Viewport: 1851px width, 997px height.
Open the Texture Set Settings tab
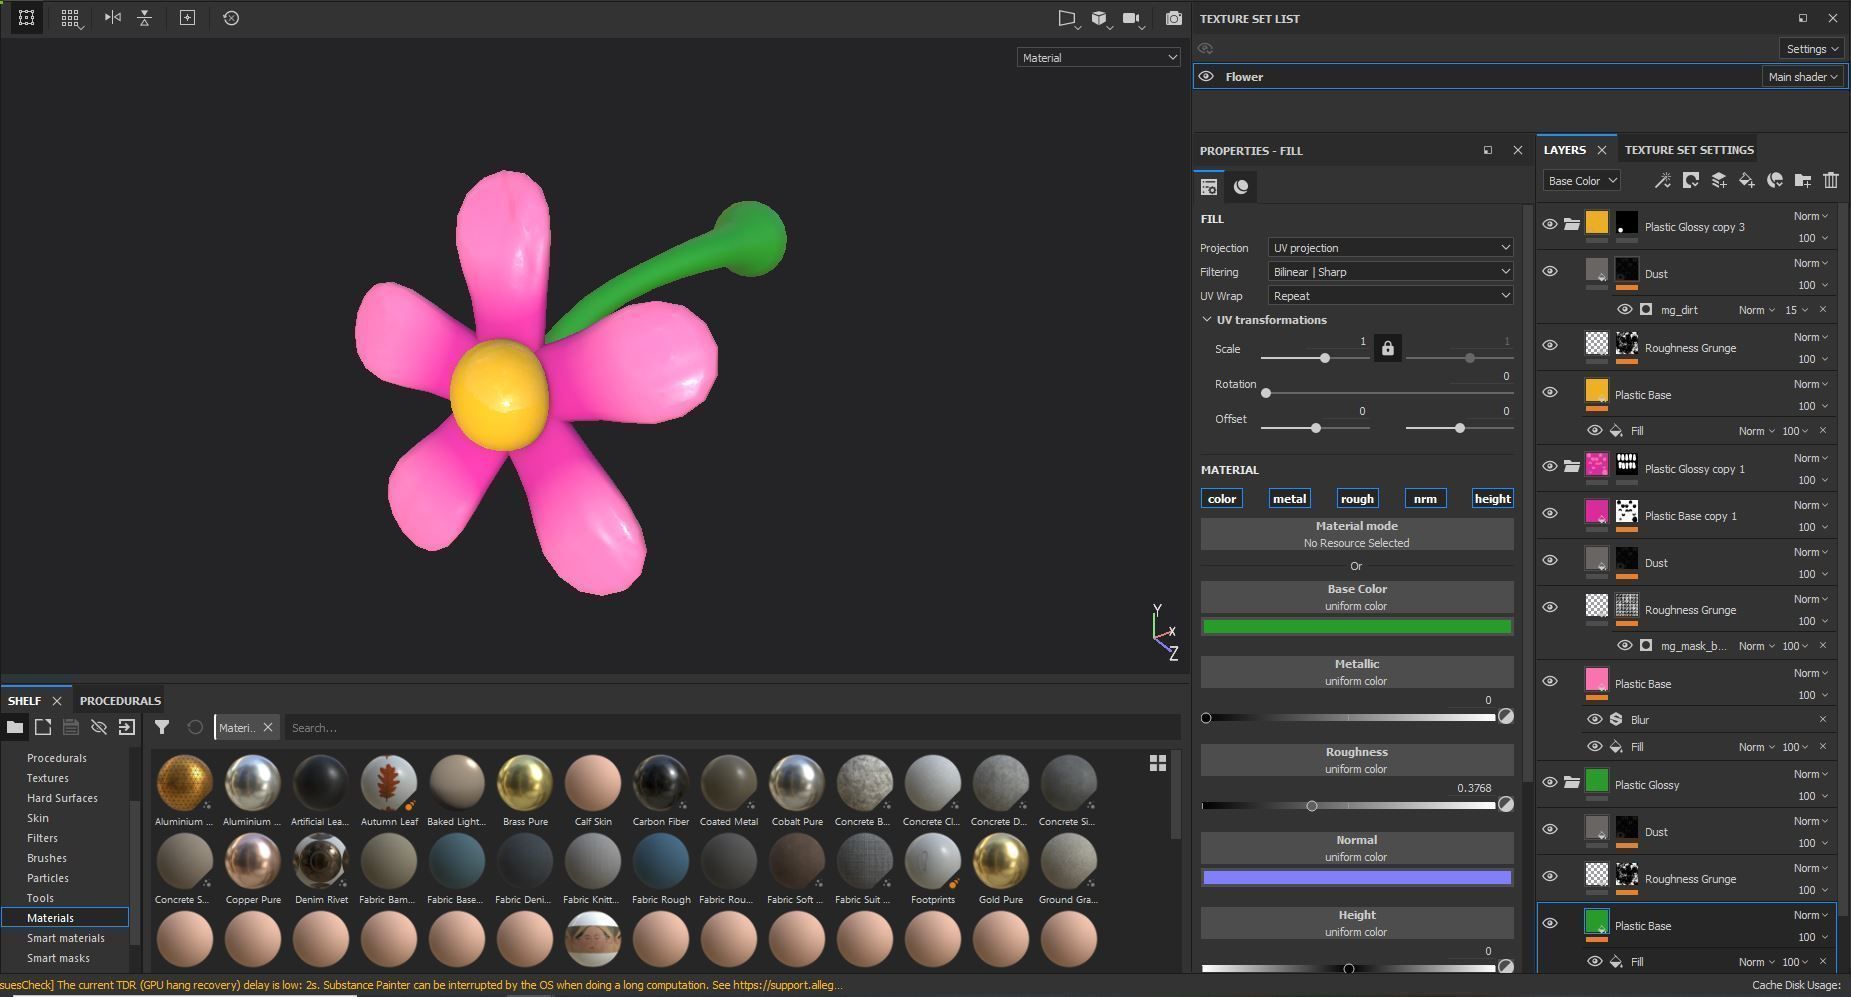click(1689, 150)
